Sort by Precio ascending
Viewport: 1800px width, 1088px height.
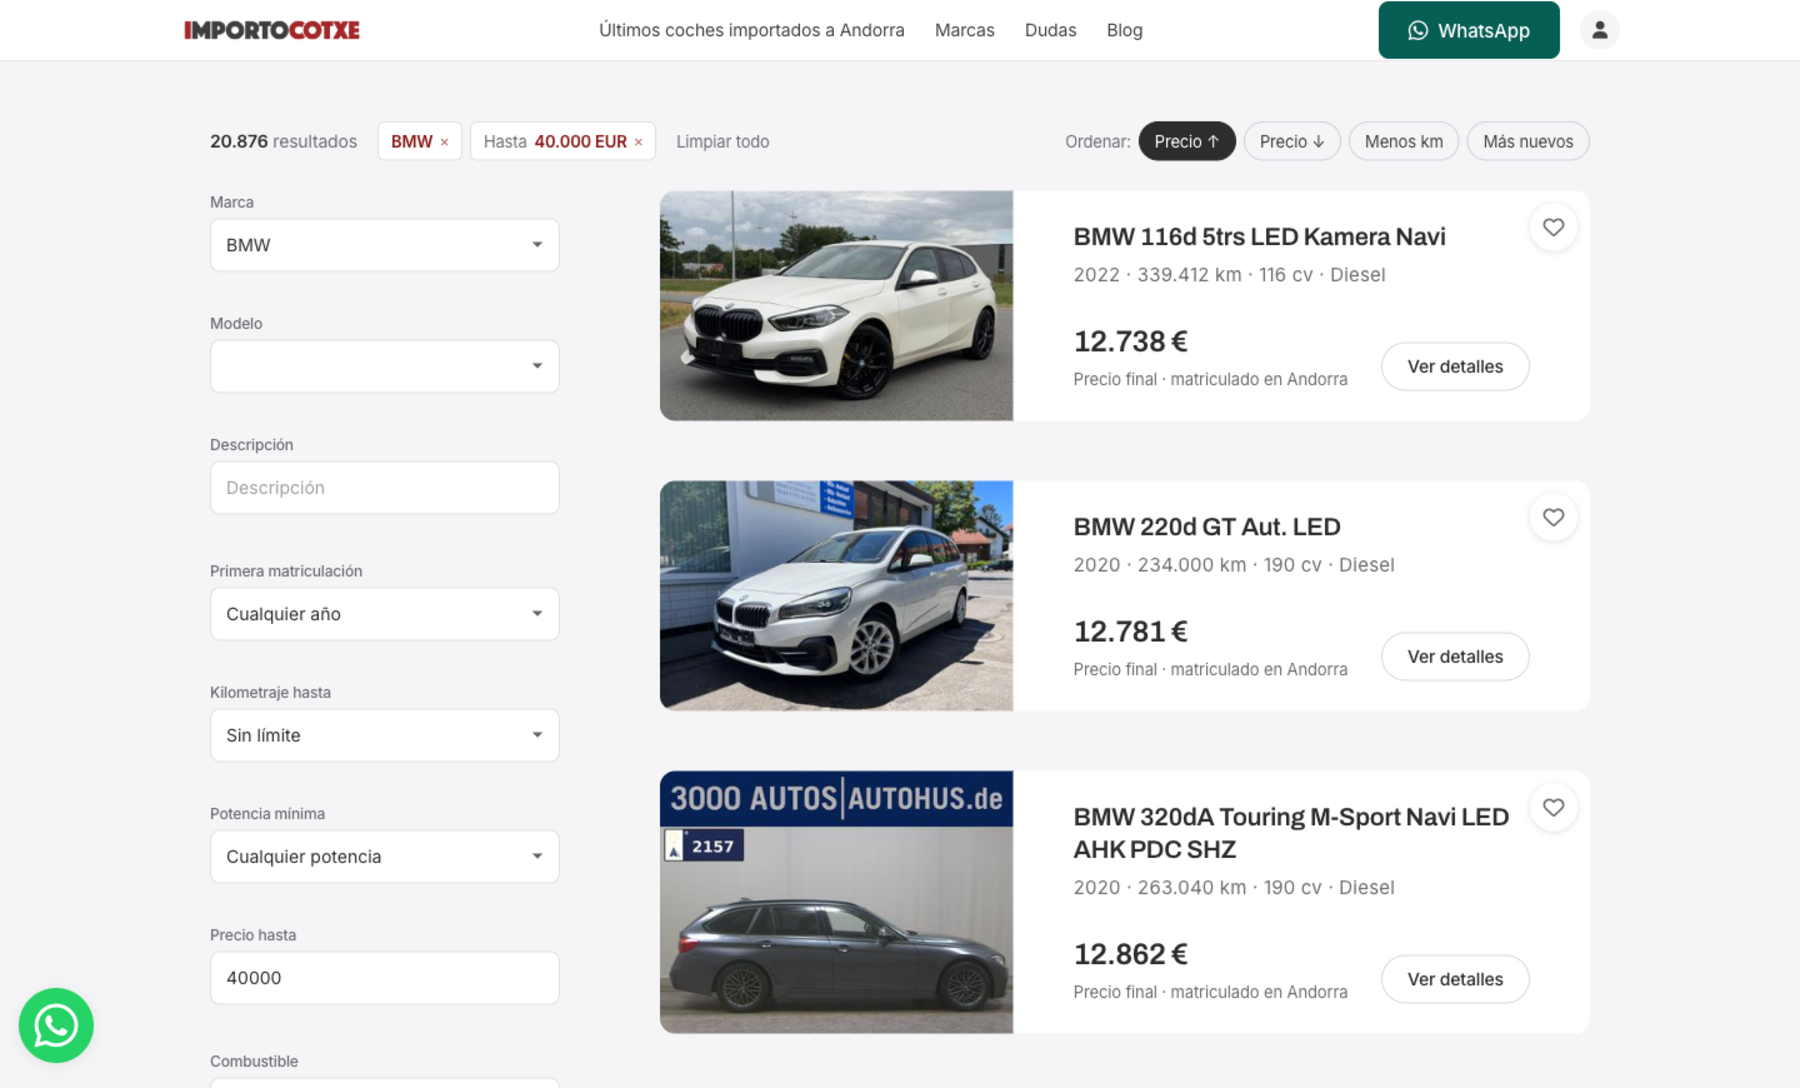1187,141
